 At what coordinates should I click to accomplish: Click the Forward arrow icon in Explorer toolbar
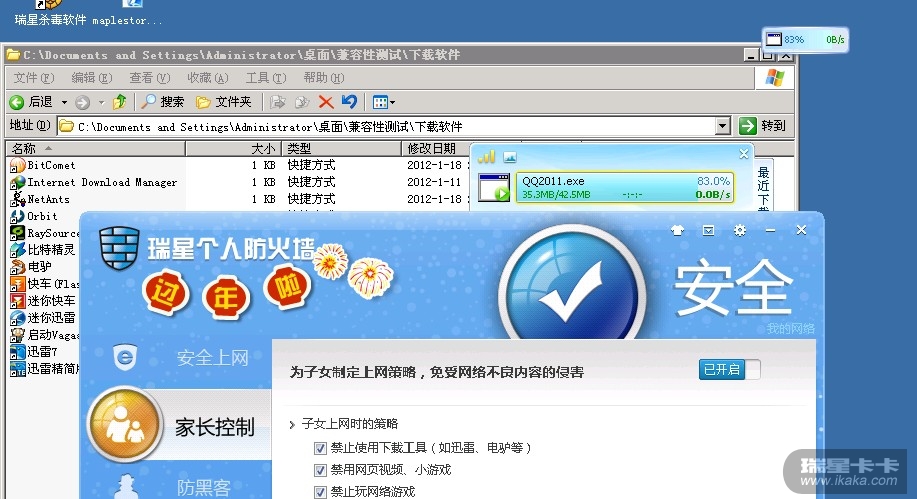(x=82, y=102)
